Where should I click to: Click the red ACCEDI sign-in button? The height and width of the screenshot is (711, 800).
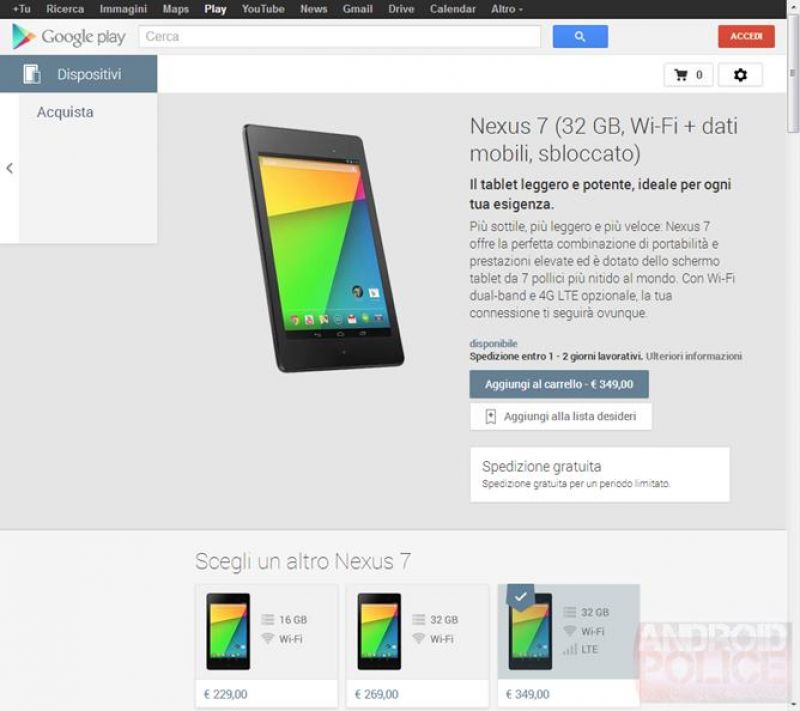pyautogui.click(x=746, y=36)
